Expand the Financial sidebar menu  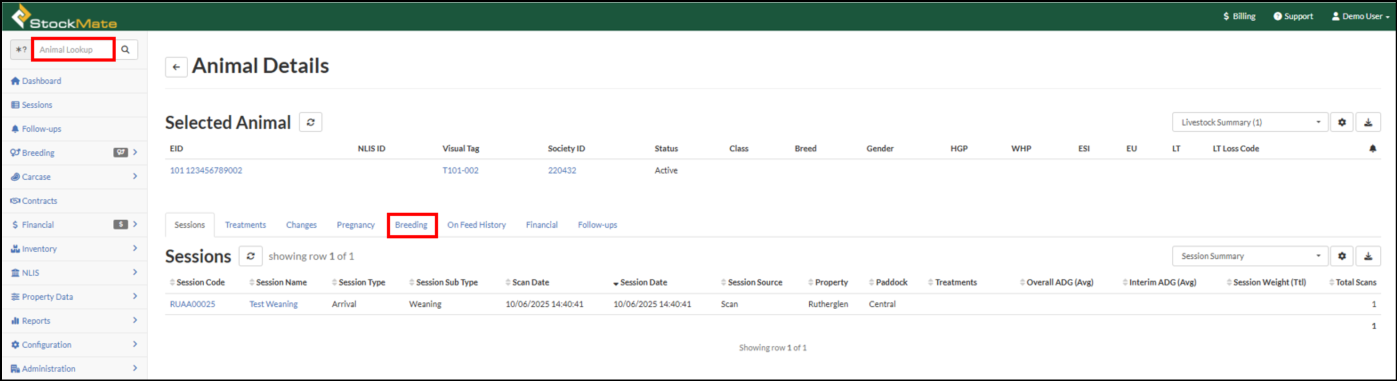pyautogui.click(x=74, y=225)
